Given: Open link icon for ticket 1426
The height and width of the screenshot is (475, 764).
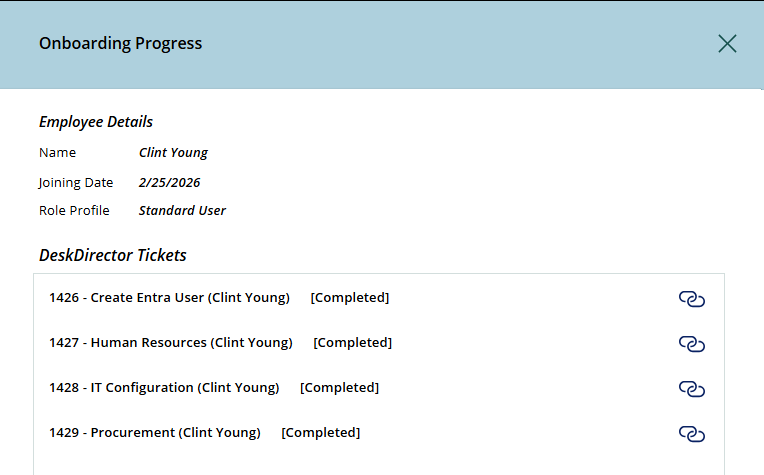Looking at the screenshot, I should [692, 298].
